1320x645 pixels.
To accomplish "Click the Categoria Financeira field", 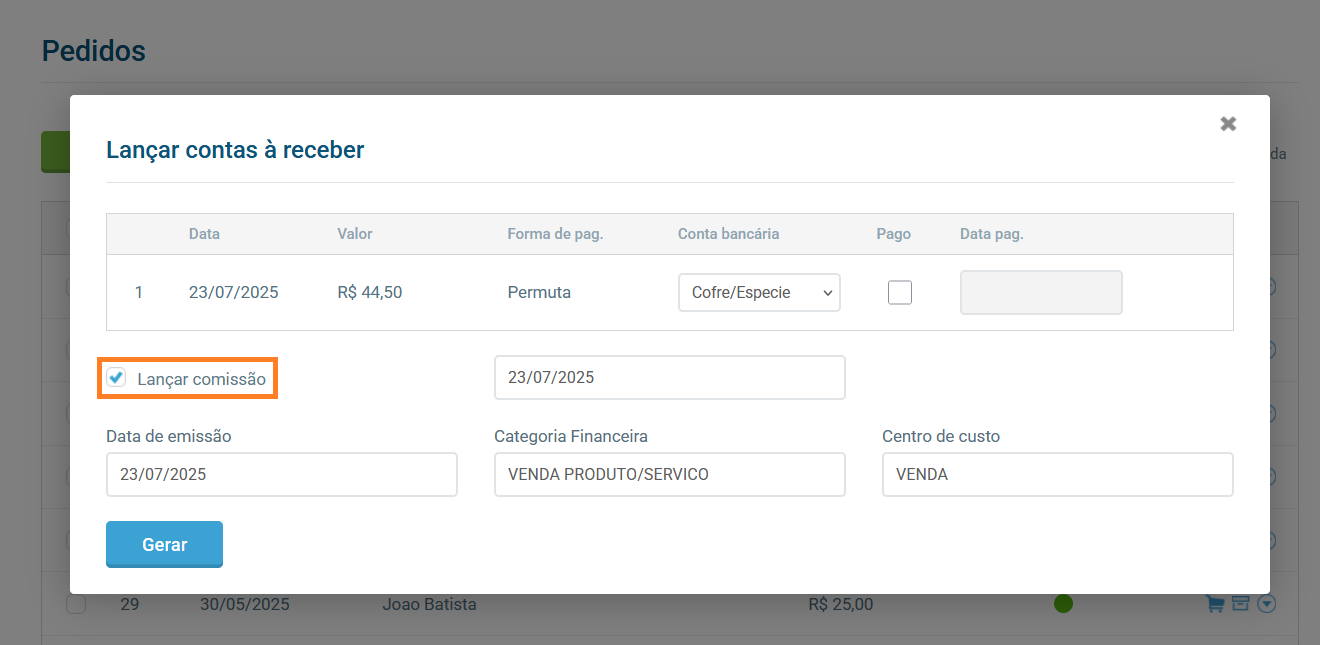I will [x=669, y=475].
